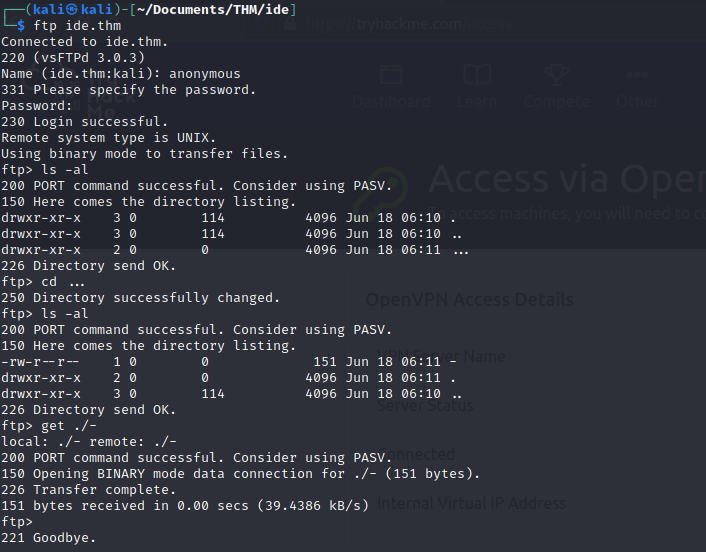Click the faint Dashboard window icon
The height and width of the screenshot is (552, 706).
click(391, 75)
